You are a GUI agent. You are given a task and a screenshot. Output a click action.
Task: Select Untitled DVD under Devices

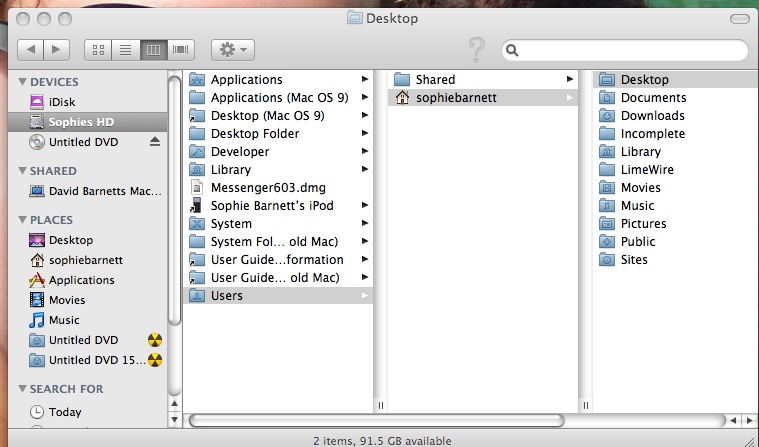87,142
